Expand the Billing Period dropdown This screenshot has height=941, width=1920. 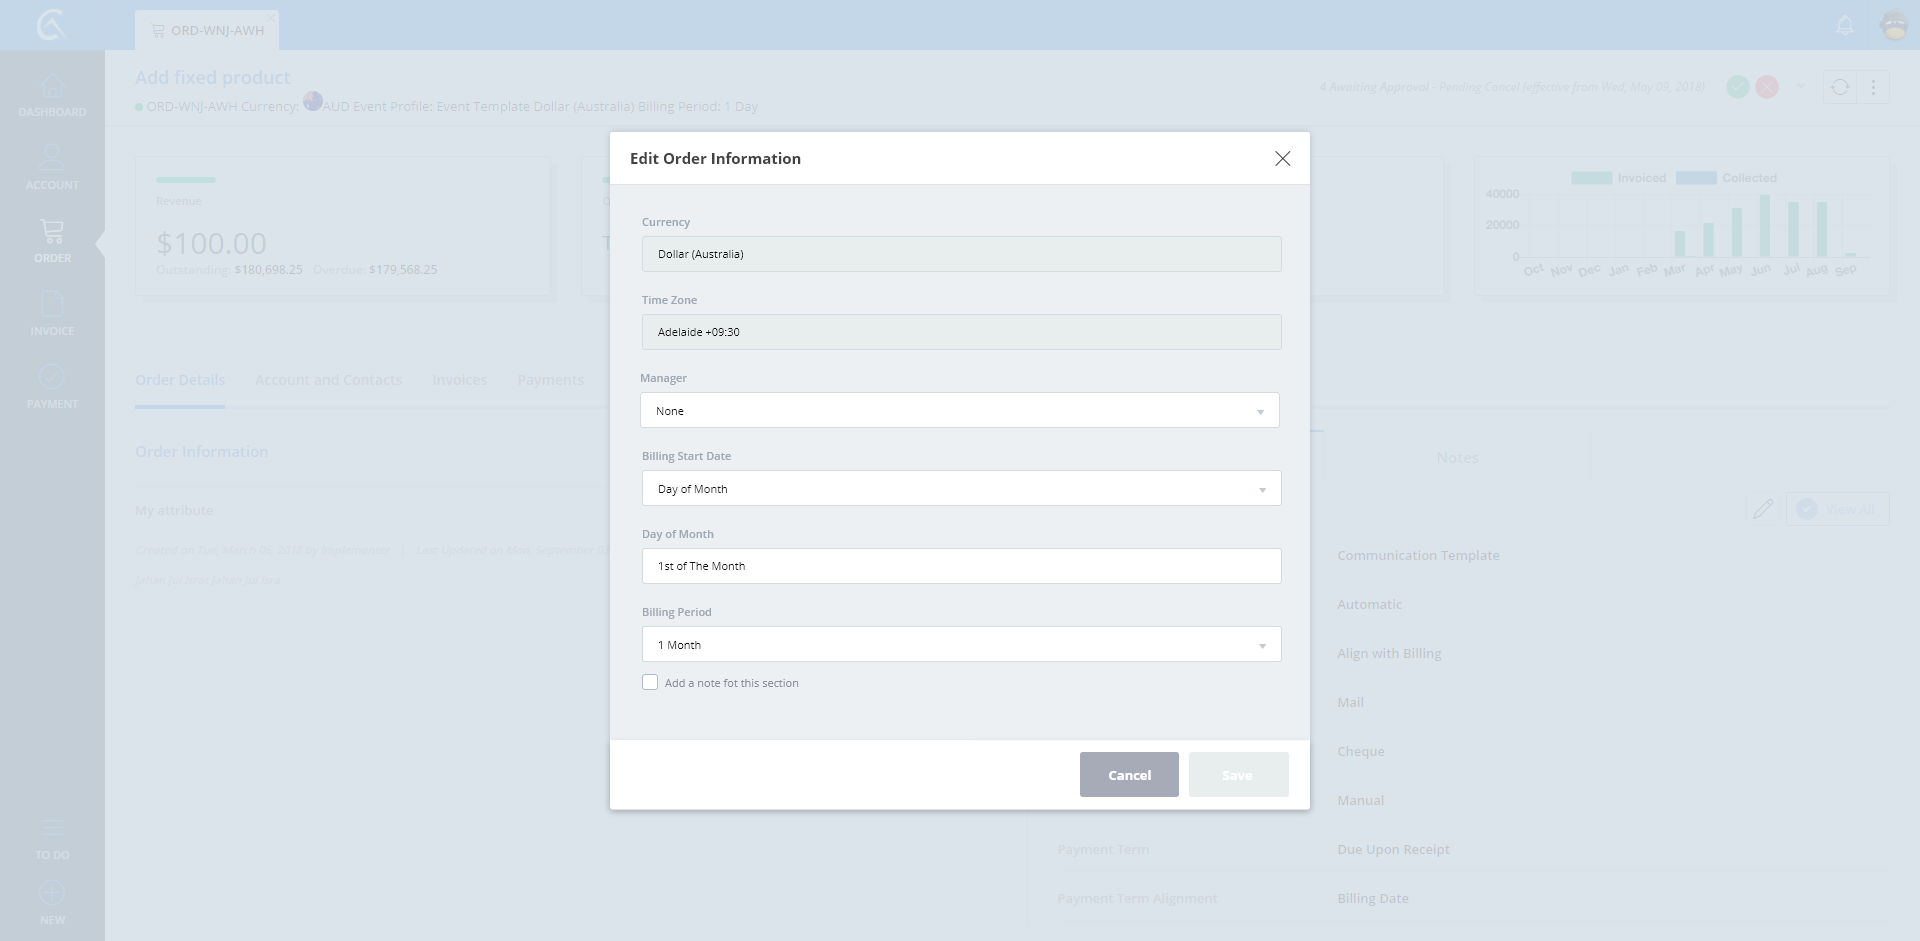pyautogui.click(x=960, y=645)
